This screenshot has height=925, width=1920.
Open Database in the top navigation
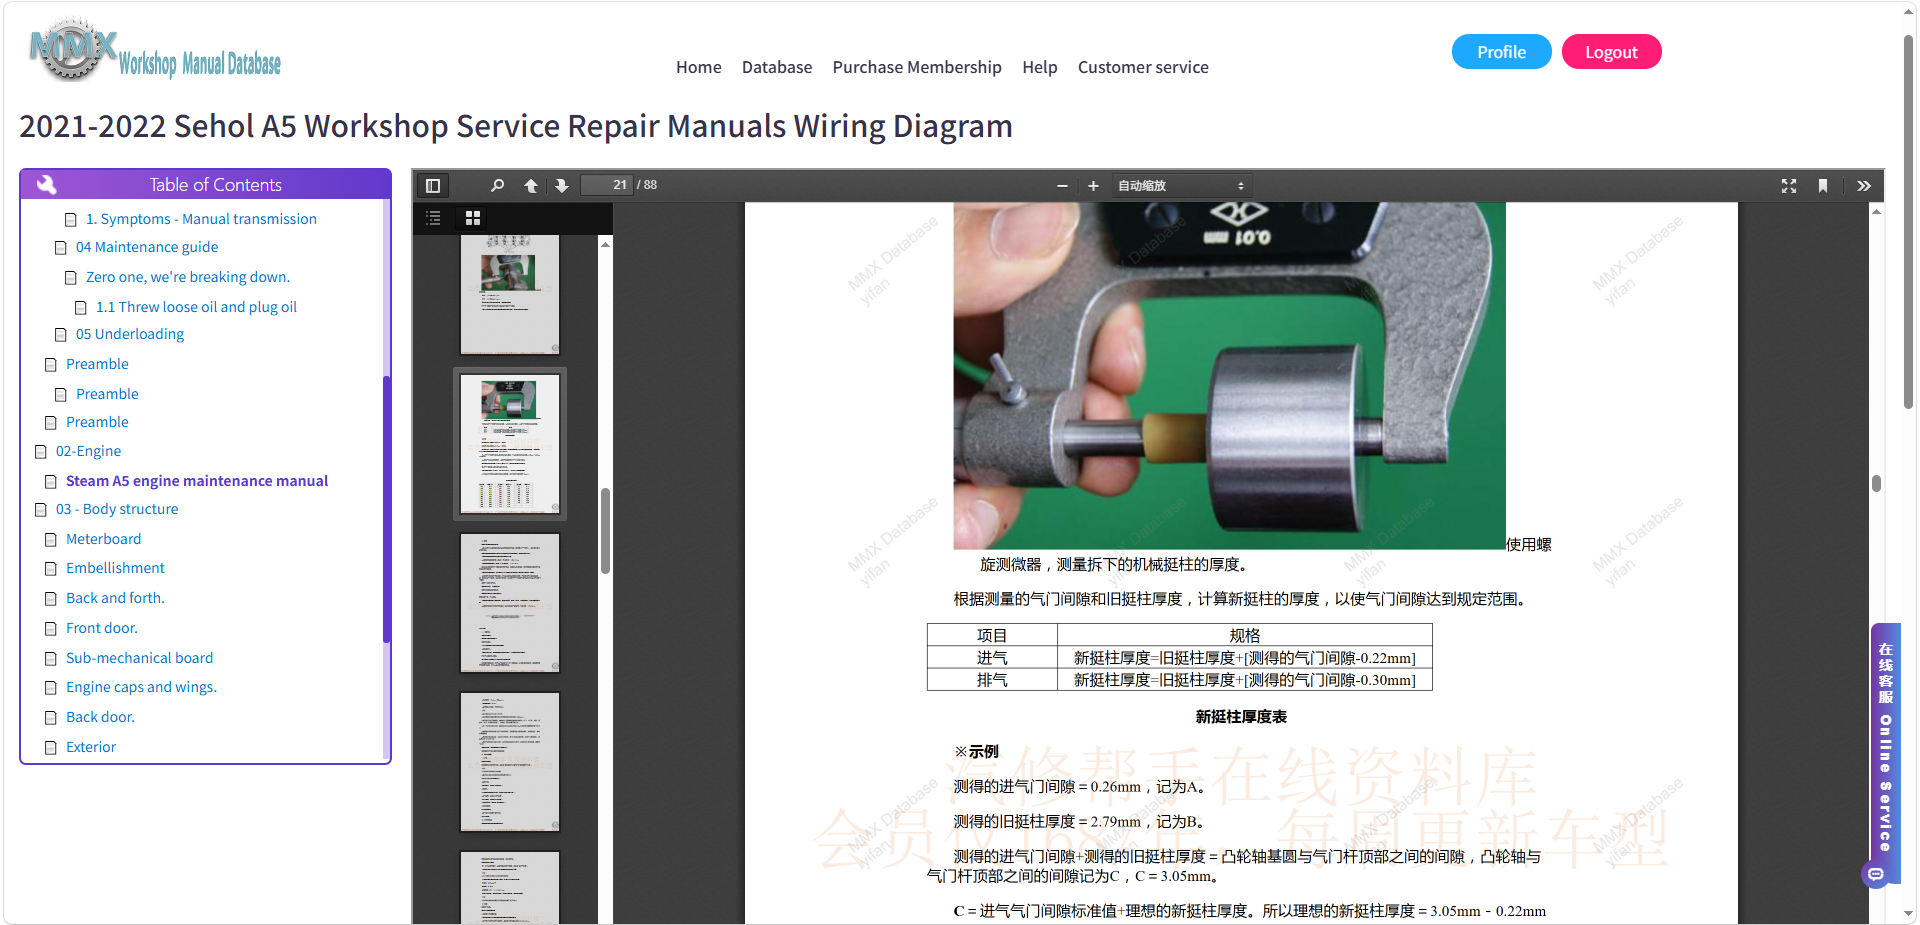pos(777,67)
